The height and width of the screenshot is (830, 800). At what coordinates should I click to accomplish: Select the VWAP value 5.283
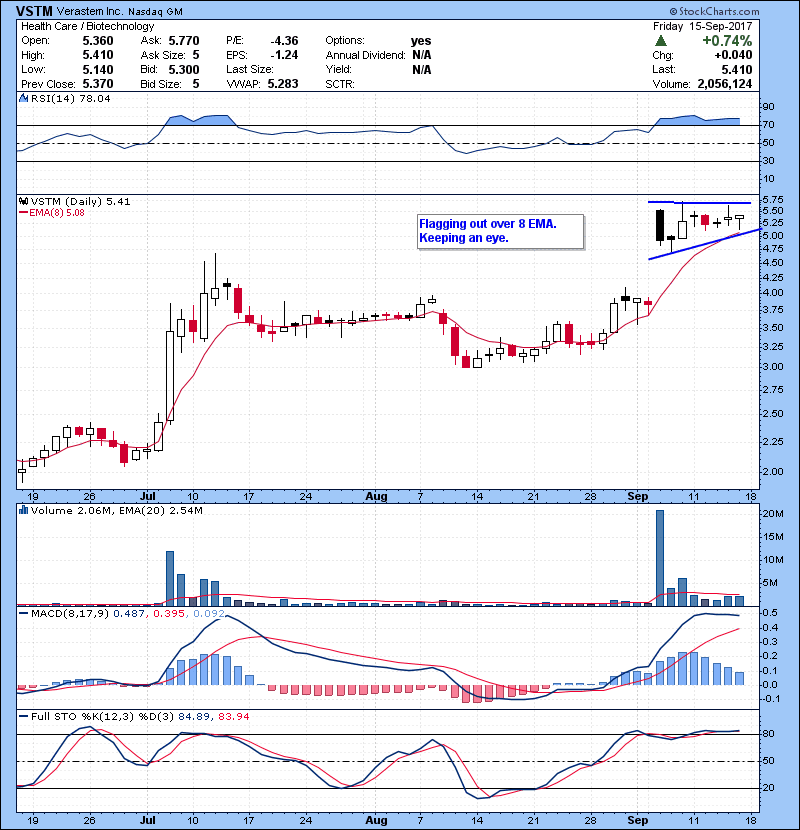point(283,84)
